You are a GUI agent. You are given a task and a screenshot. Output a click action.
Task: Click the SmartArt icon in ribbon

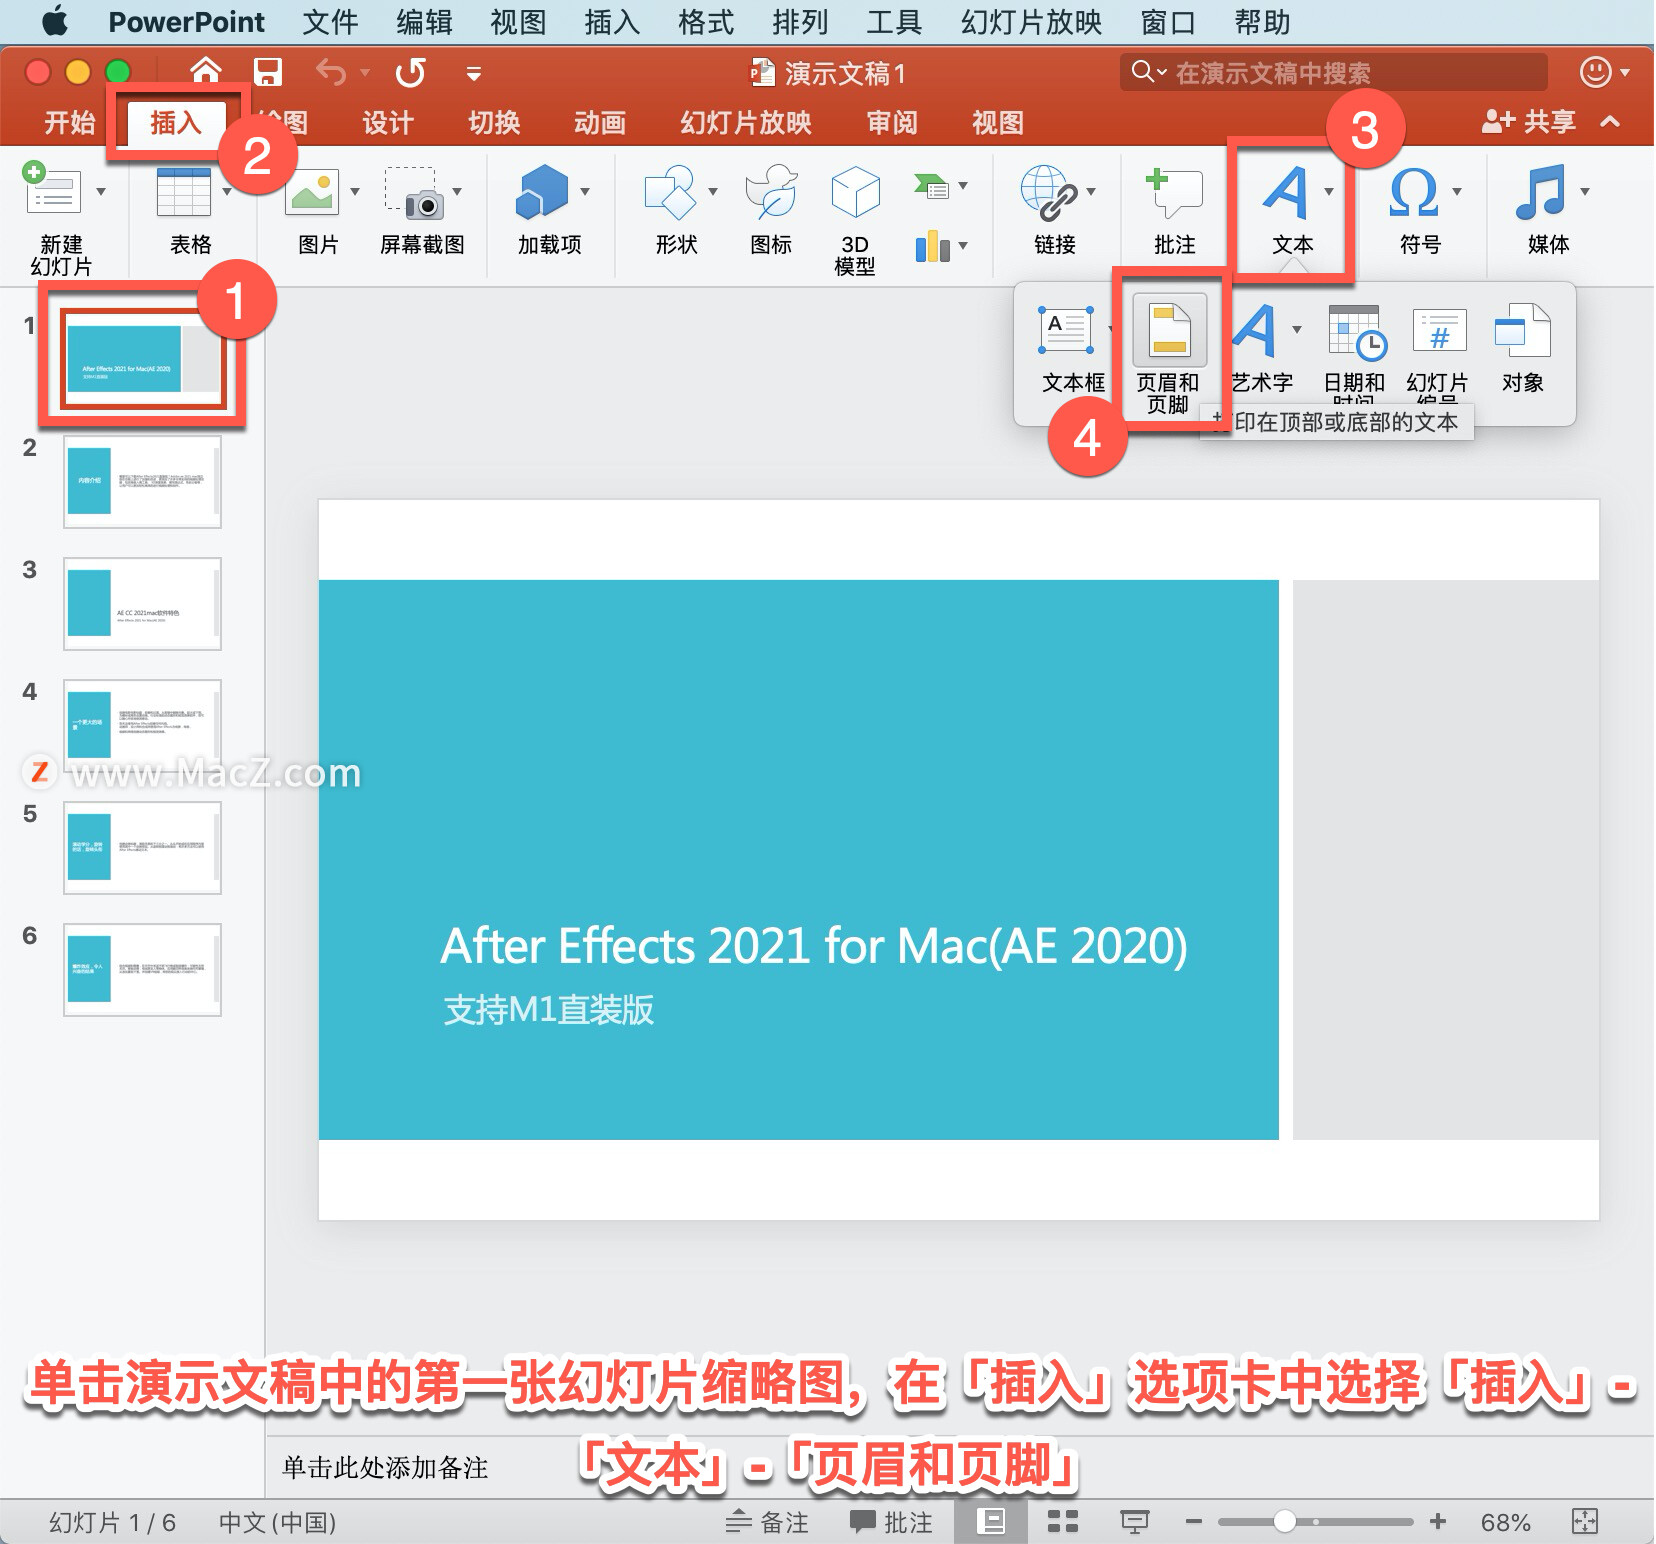click(931, 185)
